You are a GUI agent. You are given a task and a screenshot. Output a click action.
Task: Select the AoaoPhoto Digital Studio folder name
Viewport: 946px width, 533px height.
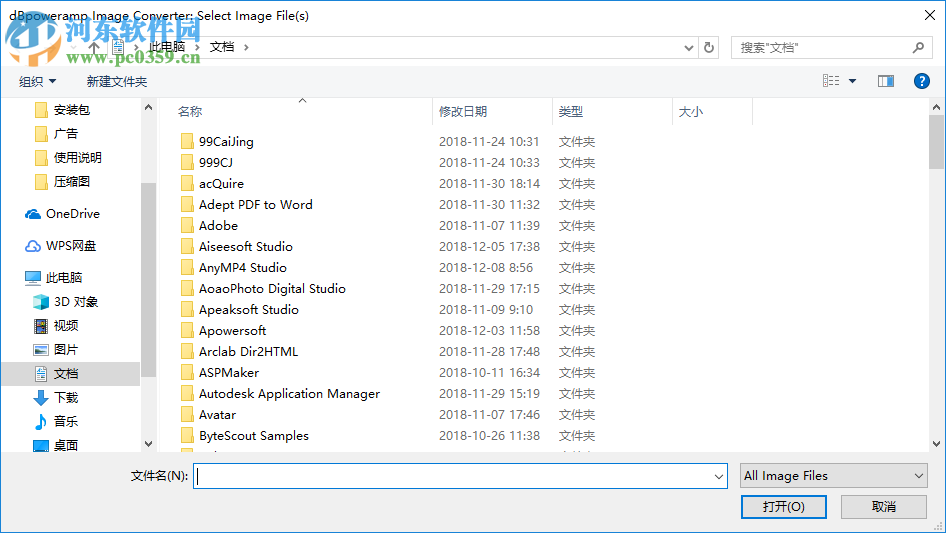click(272, 289)
